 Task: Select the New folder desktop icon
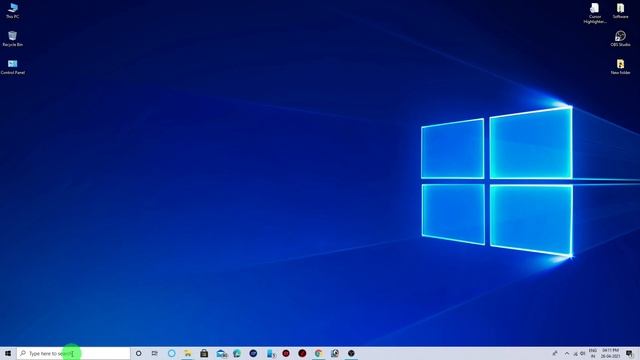coord(620,67)
